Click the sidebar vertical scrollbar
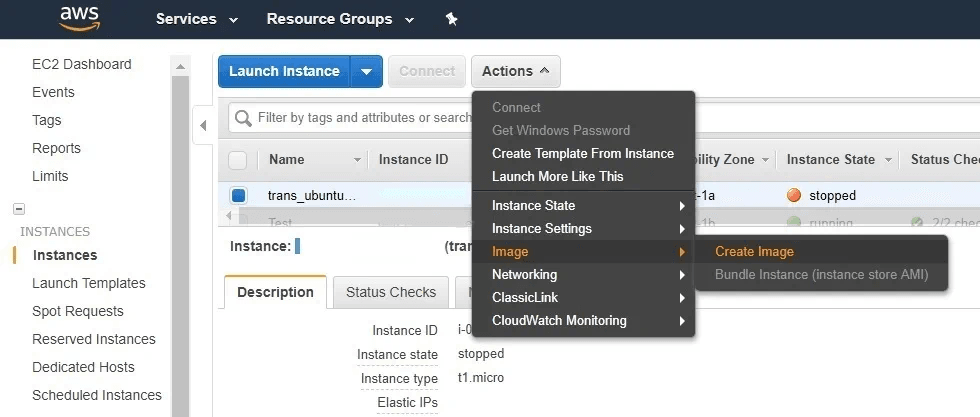The width and height of the screenshot is (980, 417). (x=180, y=240)
